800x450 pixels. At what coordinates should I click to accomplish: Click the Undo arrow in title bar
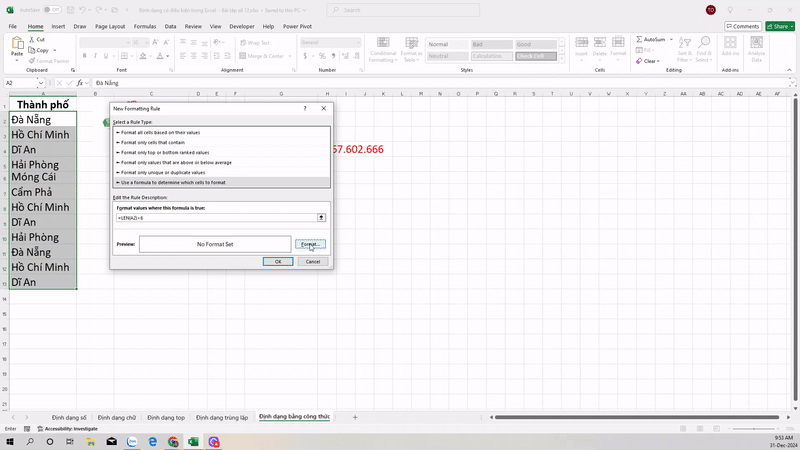(82, 10)
